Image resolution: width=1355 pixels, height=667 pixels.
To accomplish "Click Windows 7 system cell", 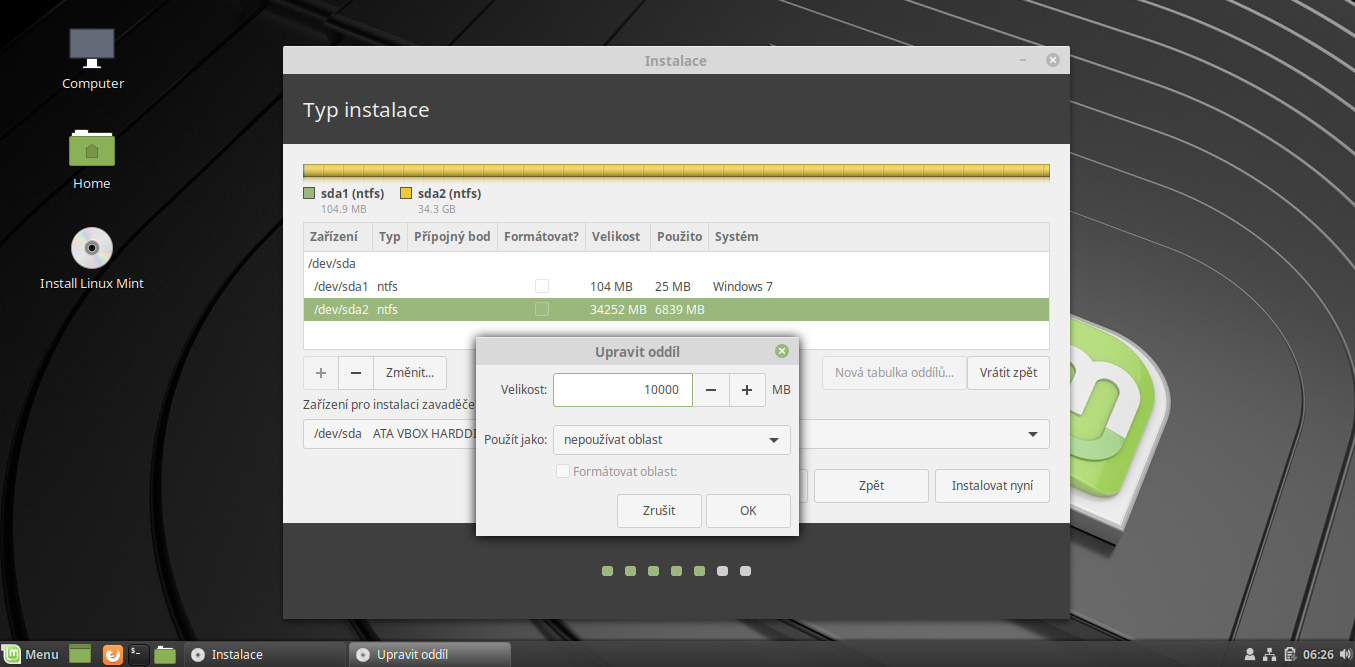I will [x=742, y=286].
